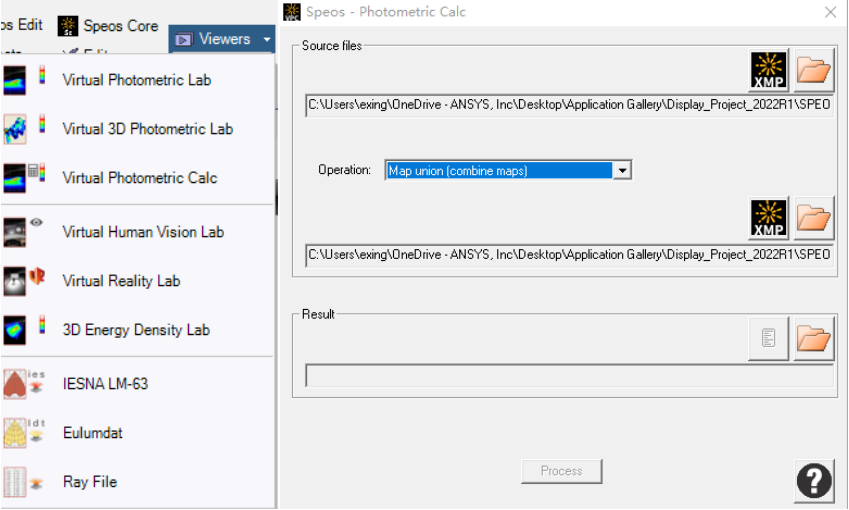The height and width of the screenshot is (510, 849).
Task: Click Eulumdat ldt icon
Action: pyautogui.click(x=15, y=433)
